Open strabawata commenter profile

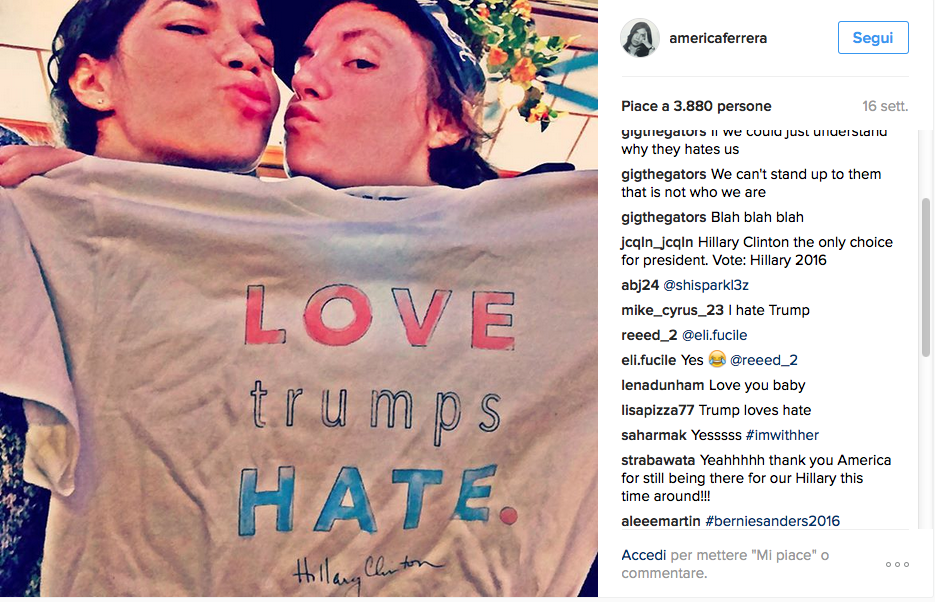click(658, 460)
